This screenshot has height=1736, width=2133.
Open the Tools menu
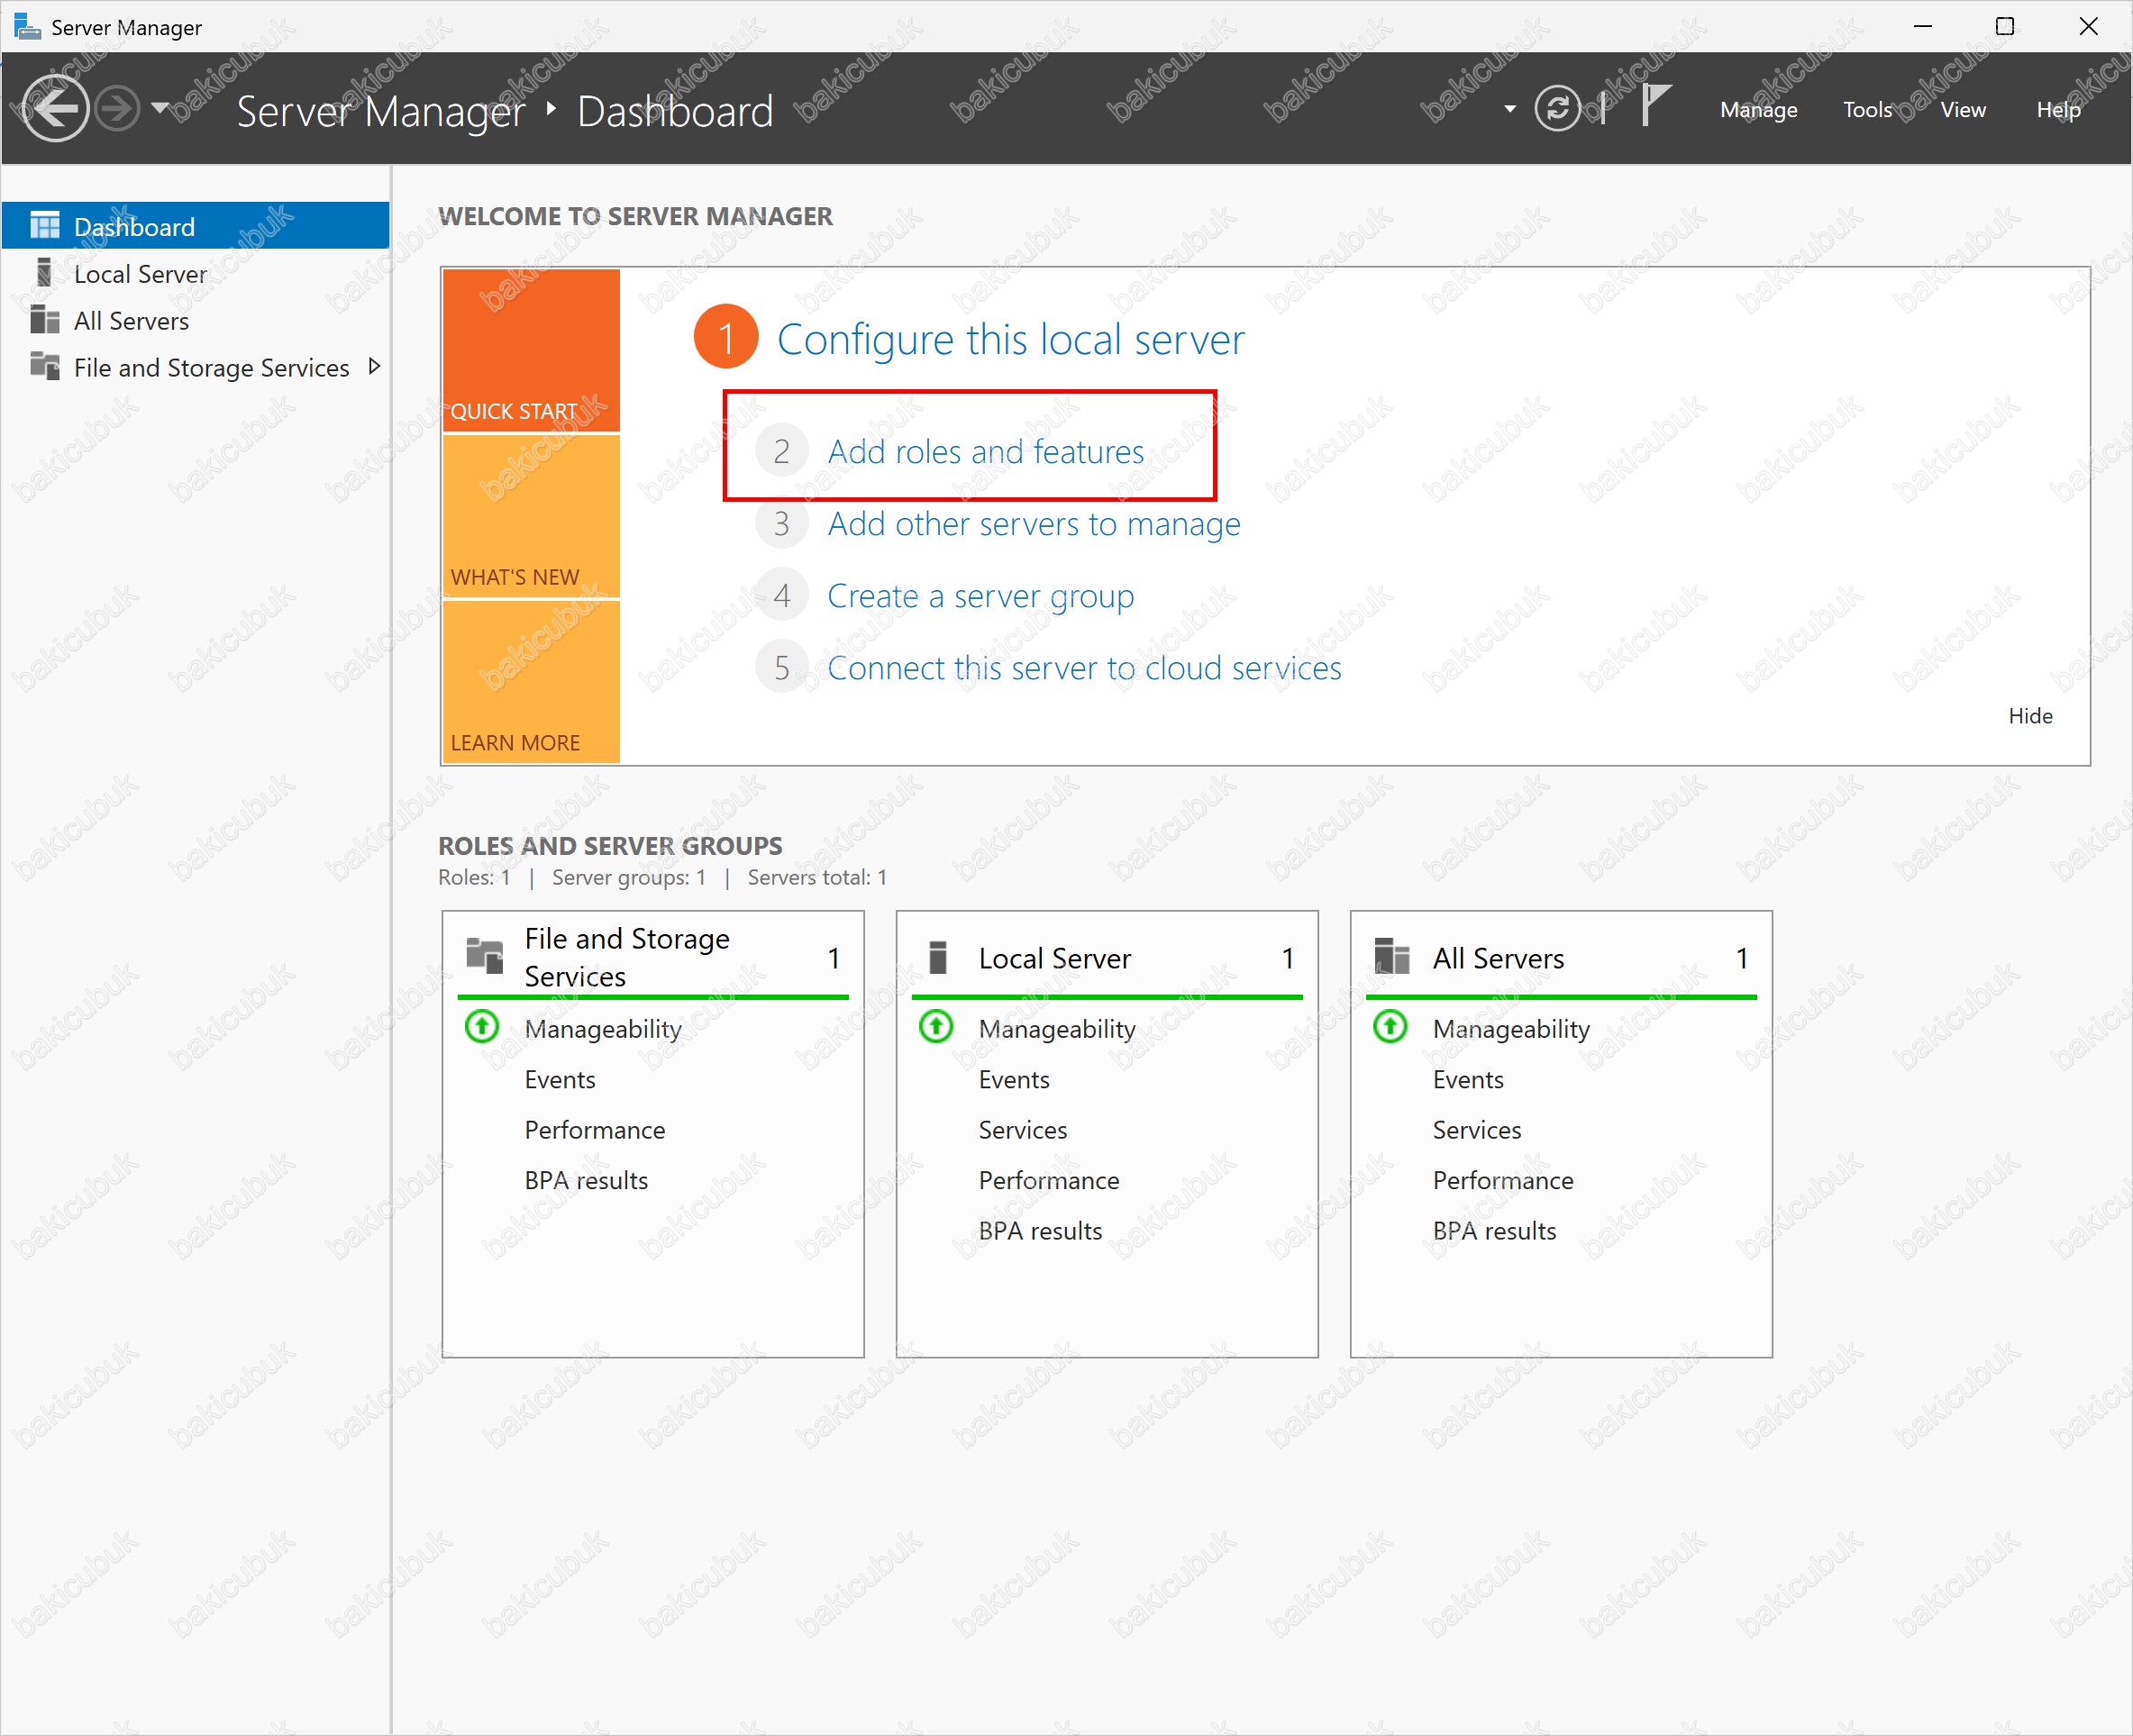coord(1867,110)
